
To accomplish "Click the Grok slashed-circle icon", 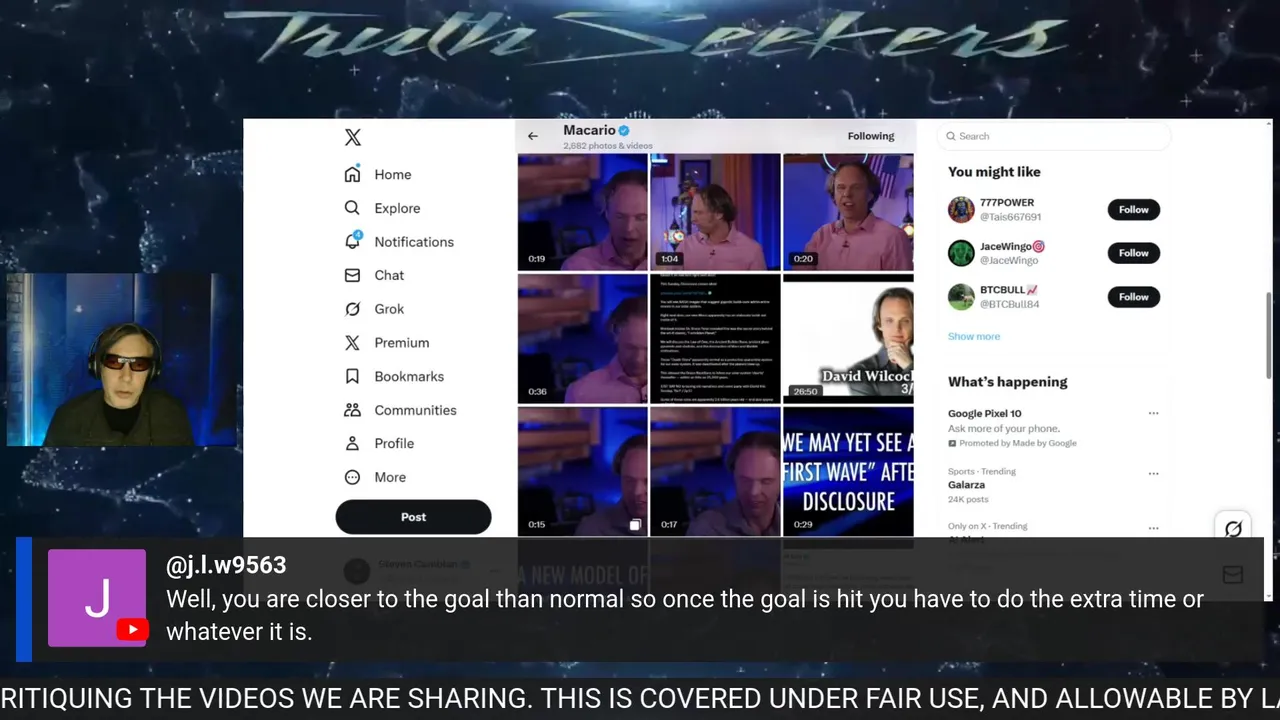I will pyautogui.click(x=352, y=309).
